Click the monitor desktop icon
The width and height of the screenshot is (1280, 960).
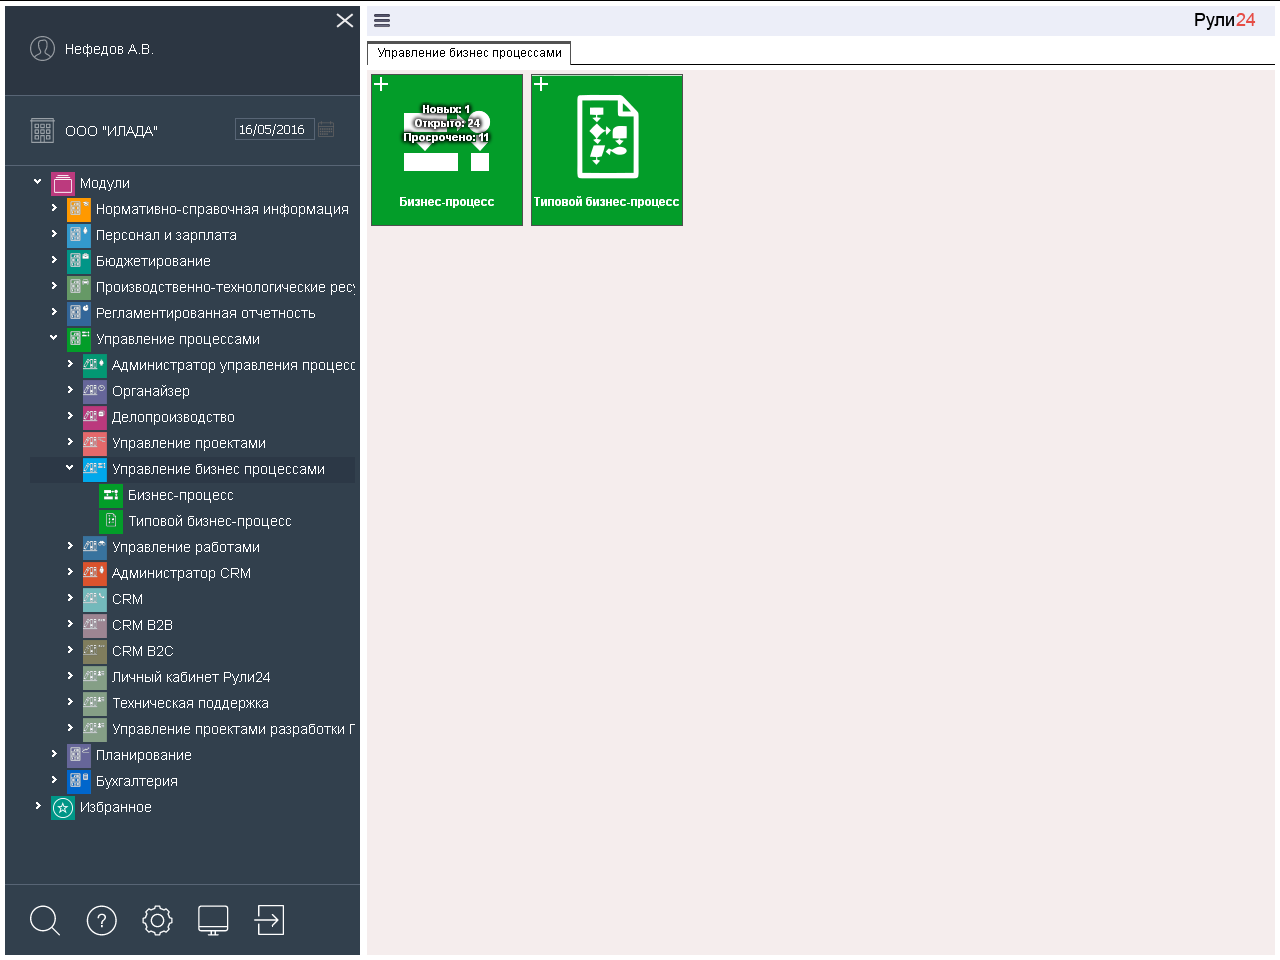pyautogui.click(x=213, y=920)
